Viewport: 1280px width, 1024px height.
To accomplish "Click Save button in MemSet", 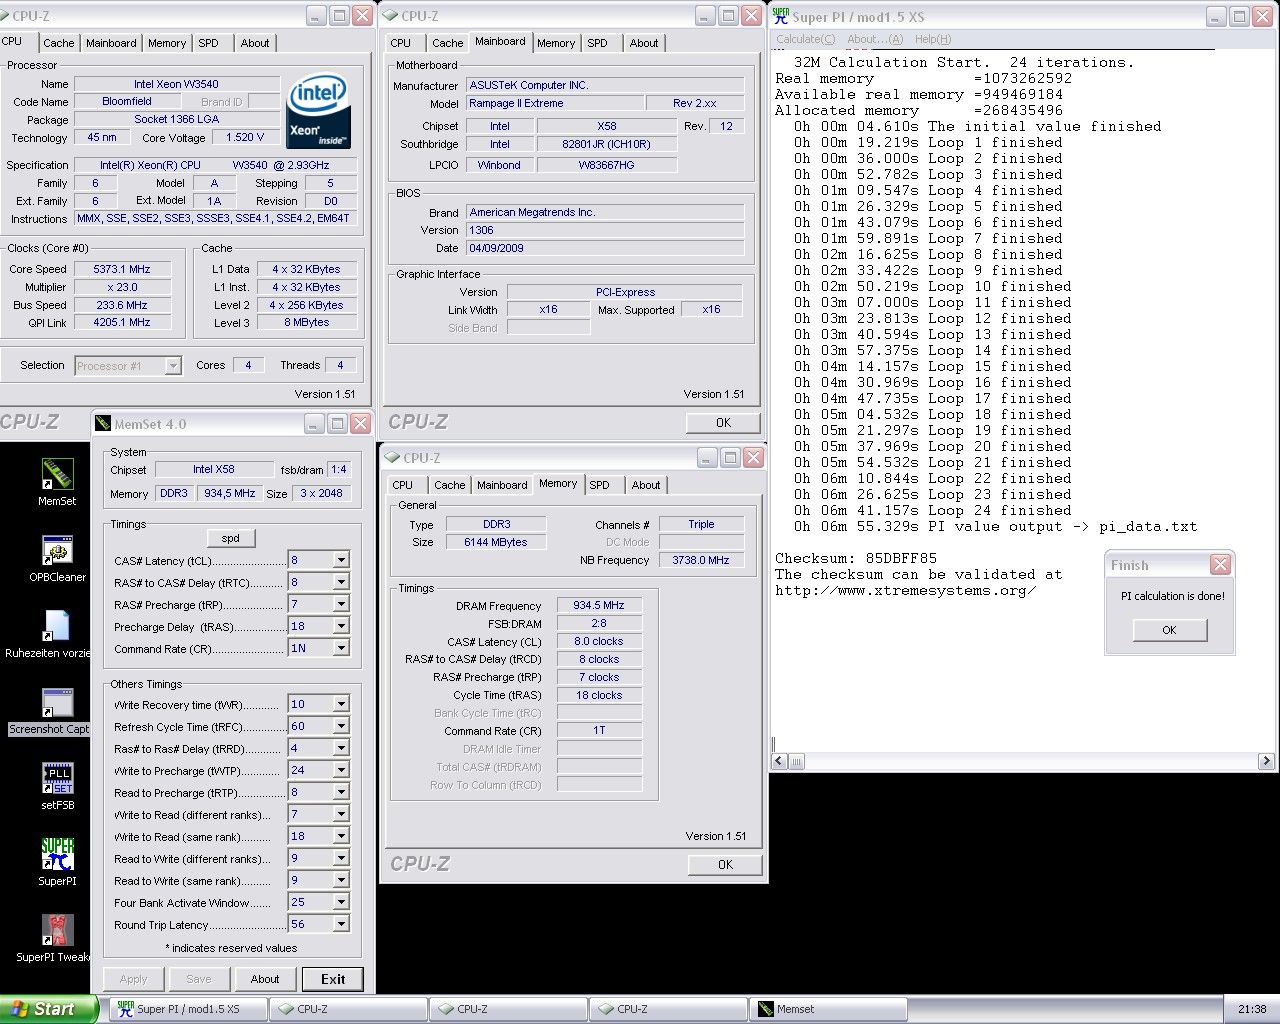I will coord(199,979).
